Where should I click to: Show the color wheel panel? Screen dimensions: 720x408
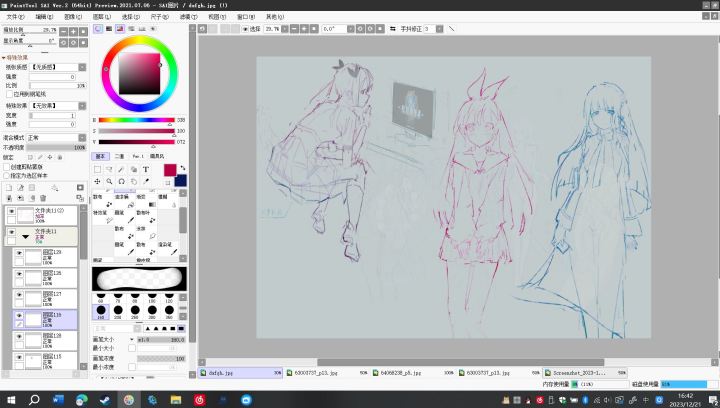tap(98, 28)
